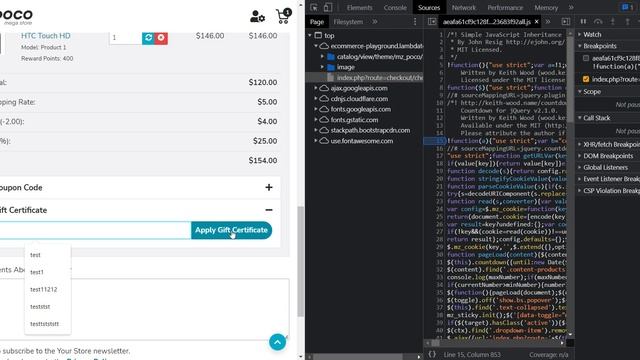Expand the use.fontawesome.com domain
640x360 pixels.
click(x=316, y=141)
